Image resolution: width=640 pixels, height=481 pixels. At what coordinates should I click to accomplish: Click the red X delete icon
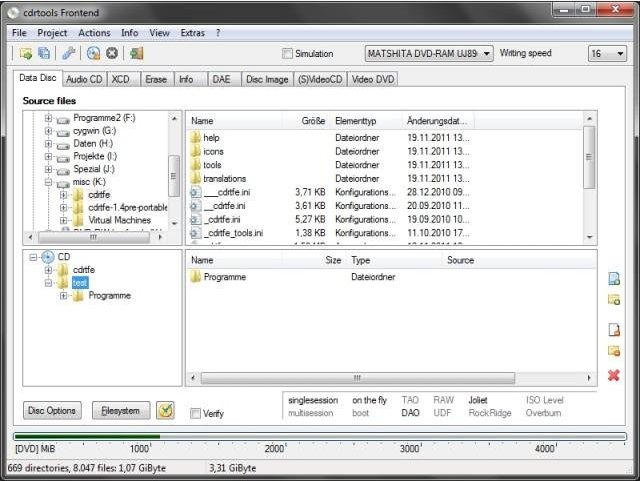(614, 375)
